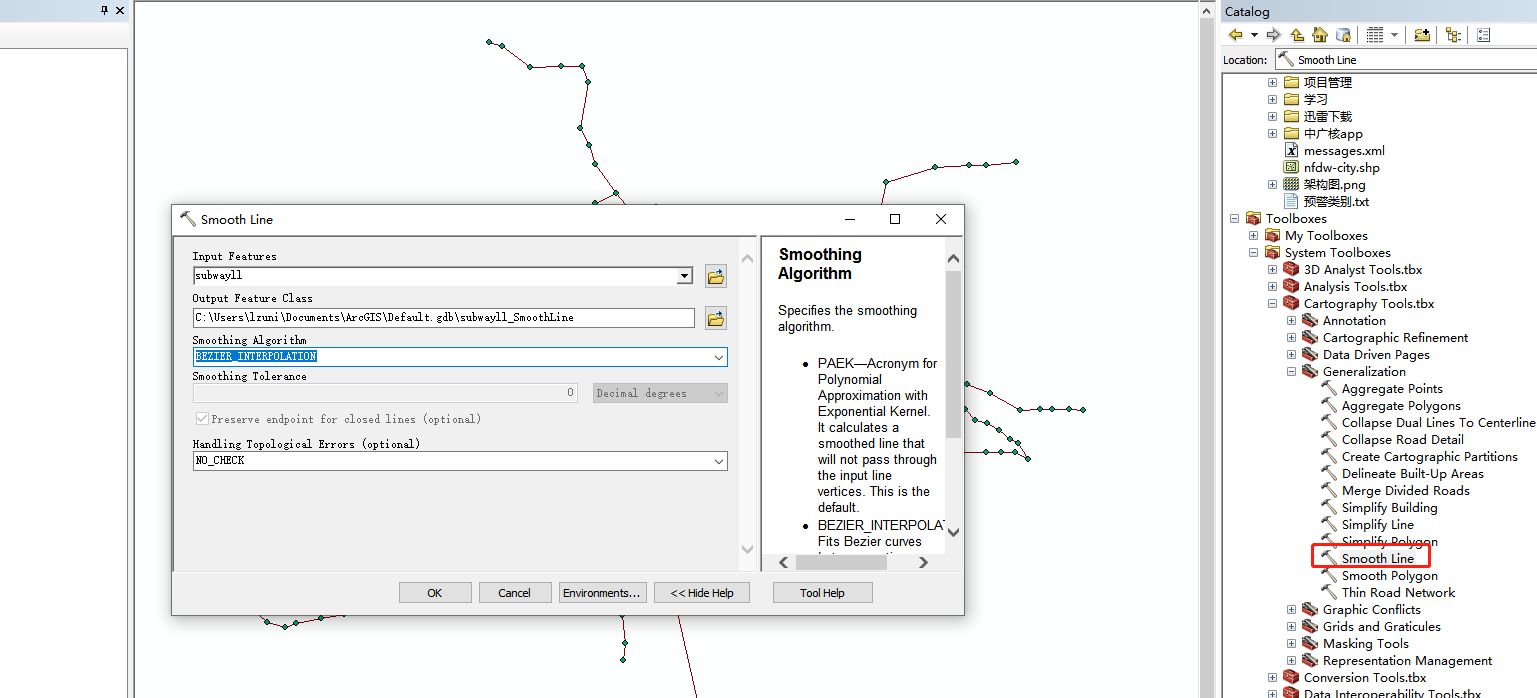
Task: Open the Input Features dropdown
Action: click(x=685, y=275)
